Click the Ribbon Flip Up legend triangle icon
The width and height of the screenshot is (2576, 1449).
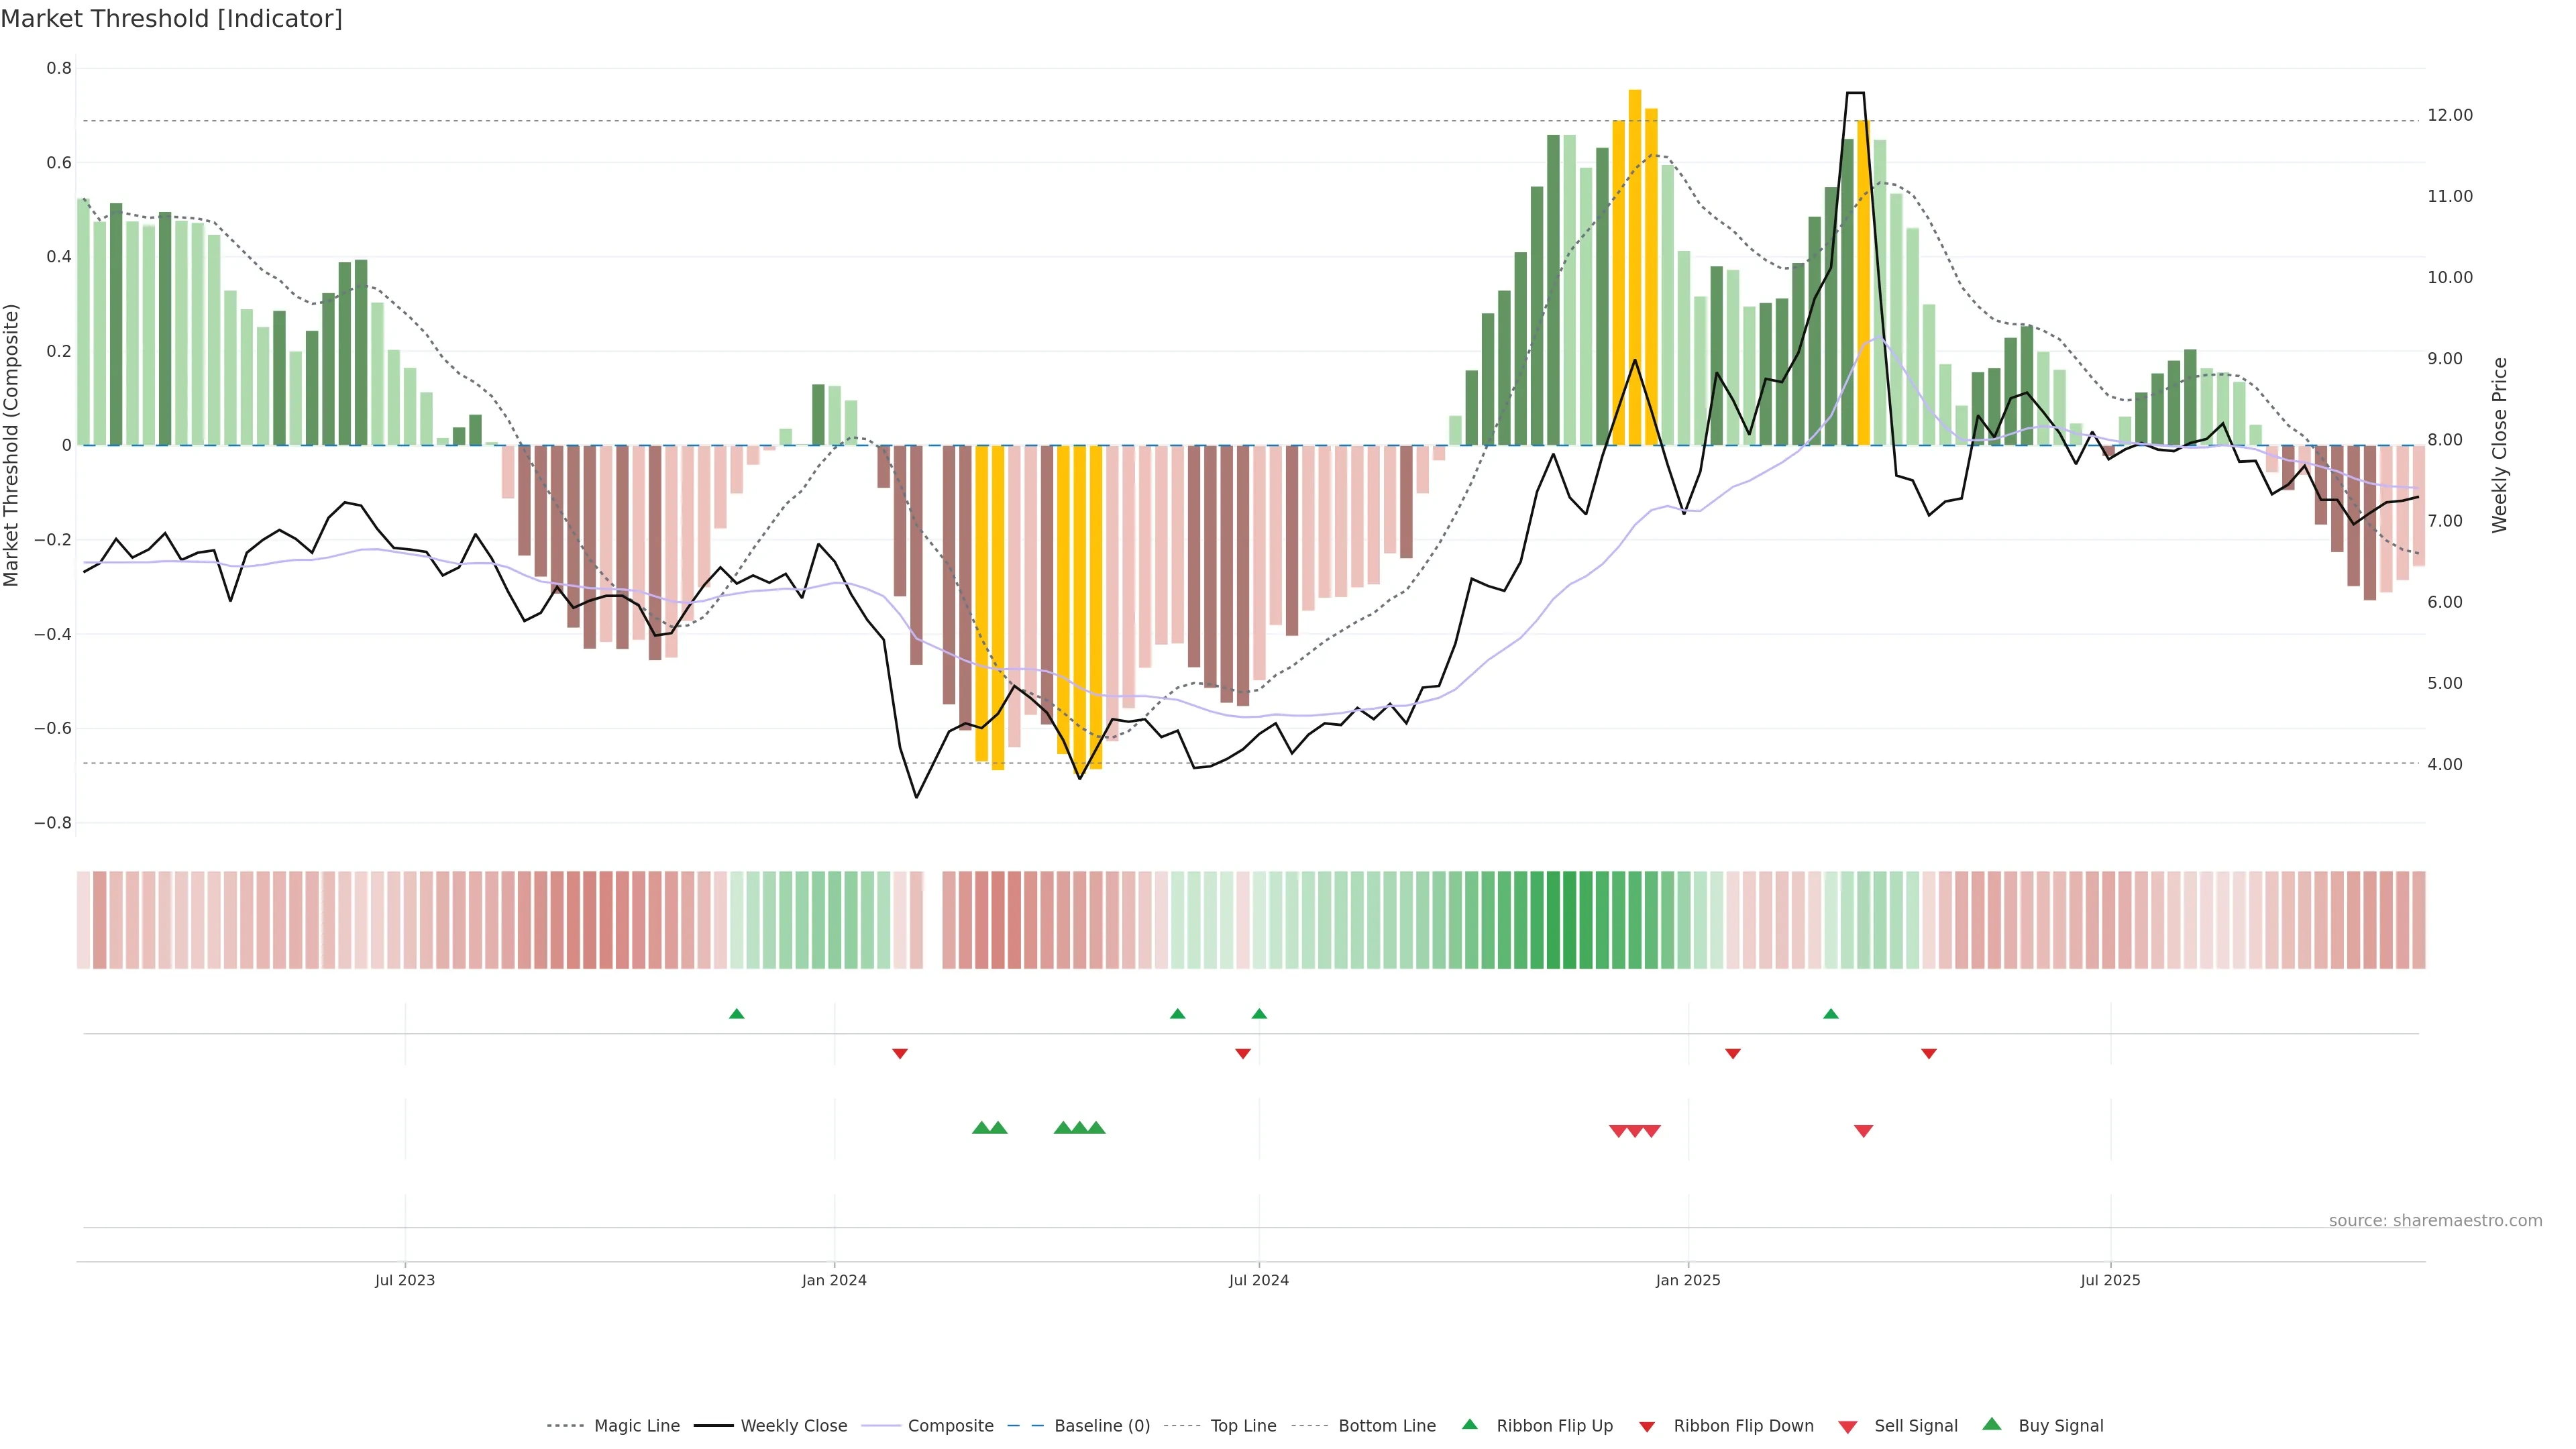coord(1469,1424)
